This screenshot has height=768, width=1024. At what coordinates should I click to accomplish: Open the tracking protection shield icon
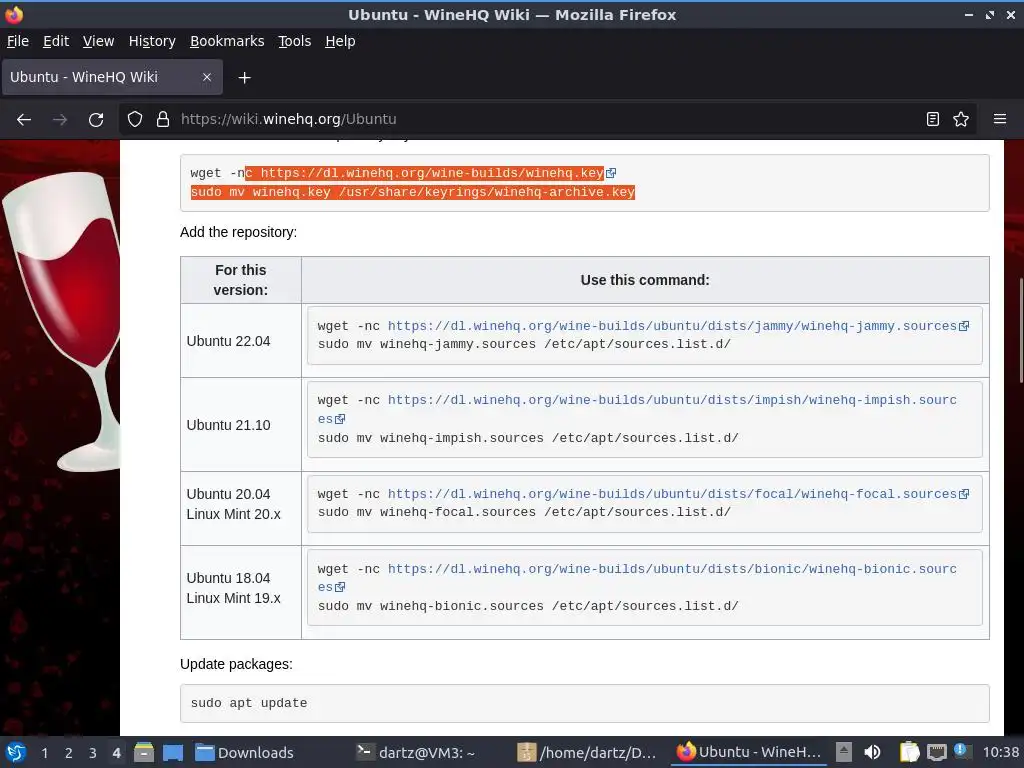(x=135, y=120)
